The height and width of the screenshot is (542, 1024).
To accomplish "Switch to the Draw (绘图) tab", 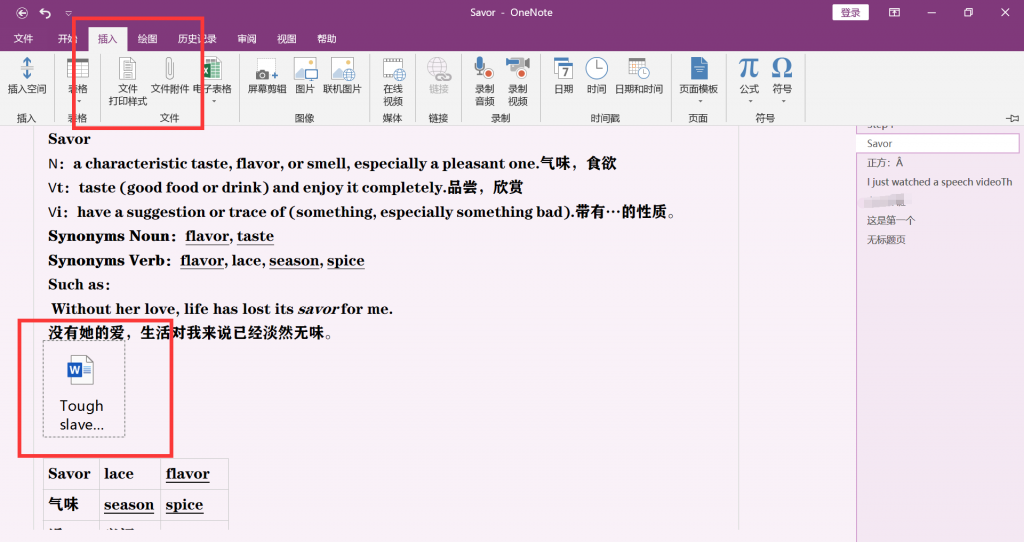I will [147, 39].
